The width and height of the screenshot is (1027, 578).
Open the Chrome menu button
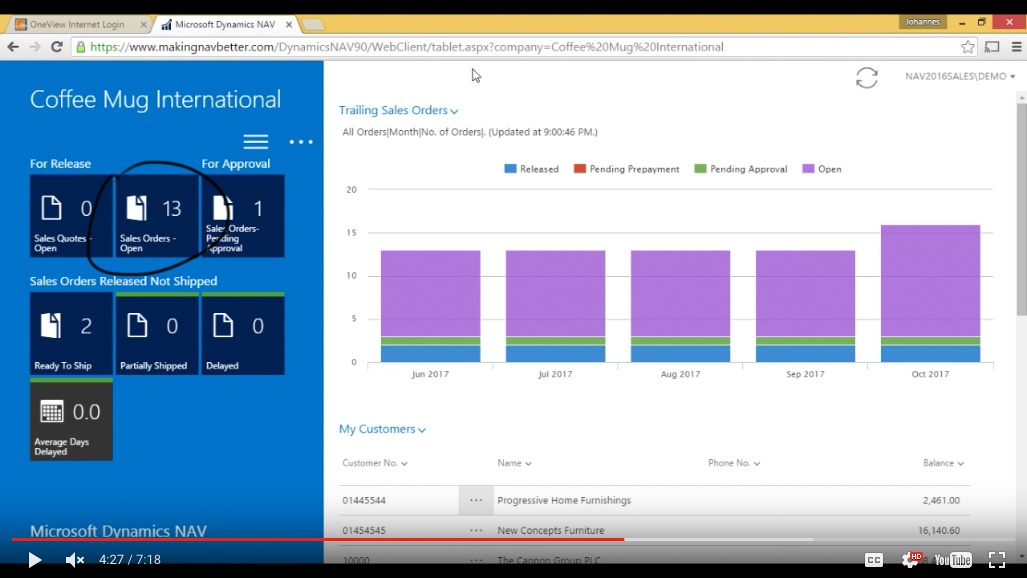1017,47
